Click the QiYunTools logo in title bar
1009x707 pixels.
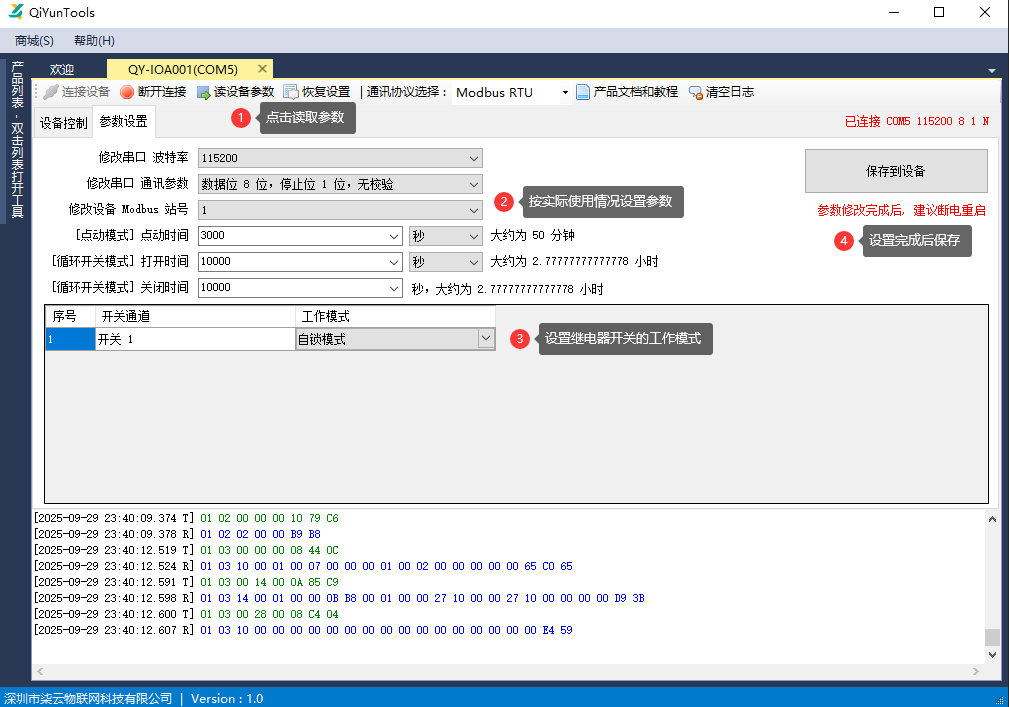point(16,12)
